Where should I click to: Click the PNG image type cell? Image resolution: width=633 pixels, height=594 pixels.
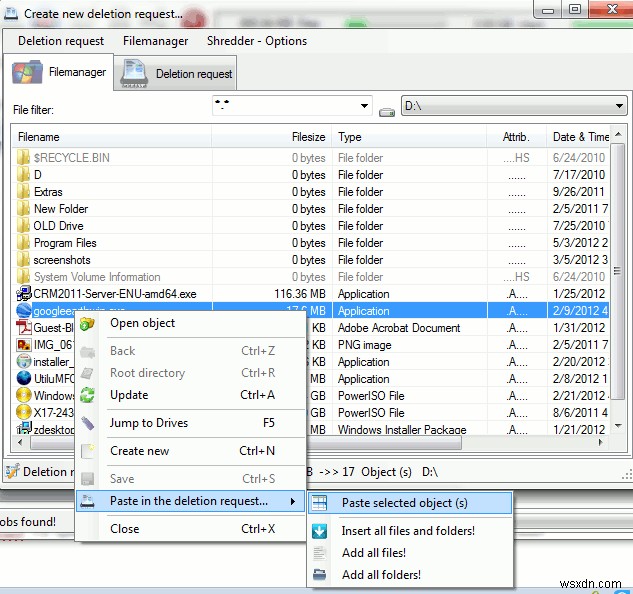(365, 344)
